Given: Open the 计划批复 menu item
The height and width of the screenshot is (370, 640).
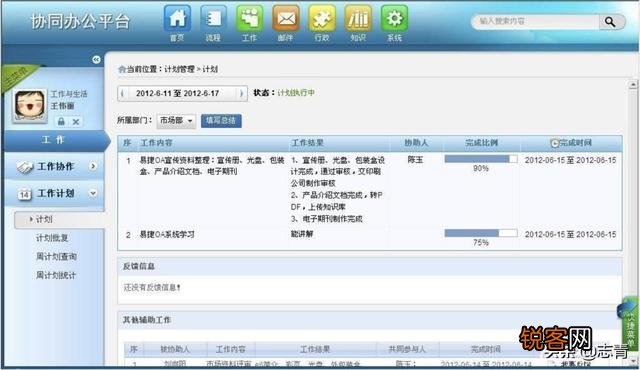Looking at the screenshot, I should (x=52, y=238).
